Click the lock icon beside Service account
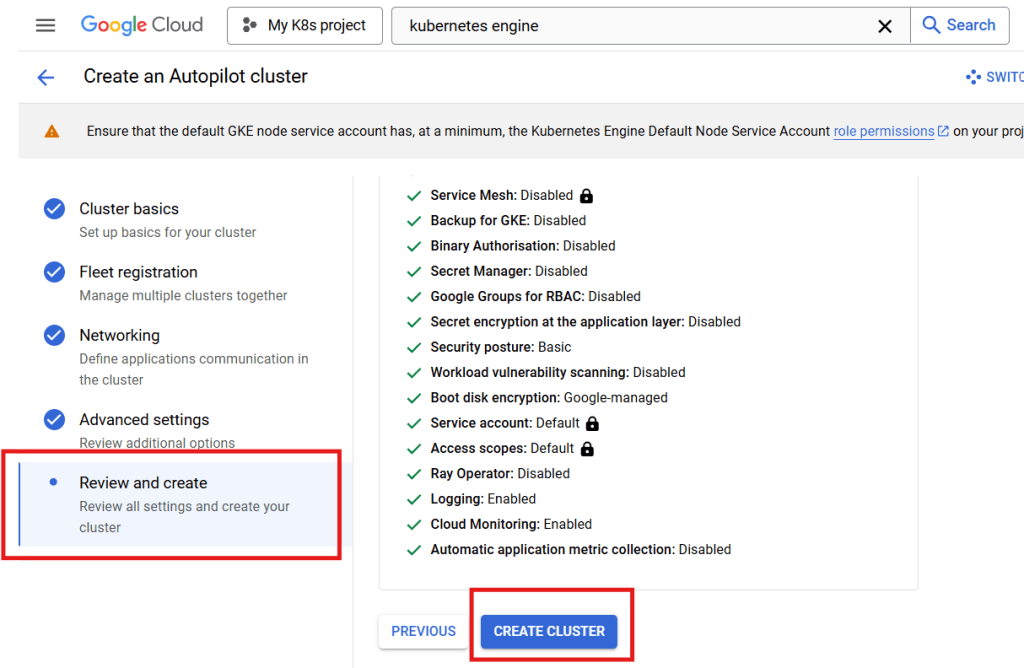This screenshot has width=1024, height=668. [x=592, y=424]
